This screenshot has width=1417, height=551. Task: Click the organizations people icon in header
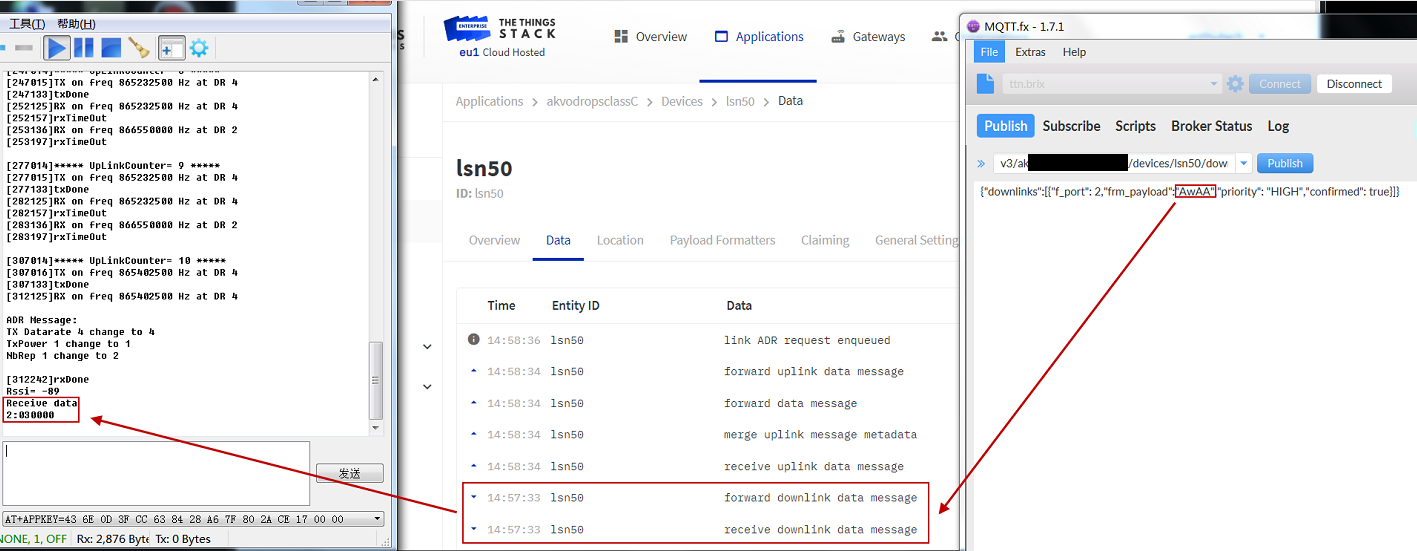tap(939, 37)
